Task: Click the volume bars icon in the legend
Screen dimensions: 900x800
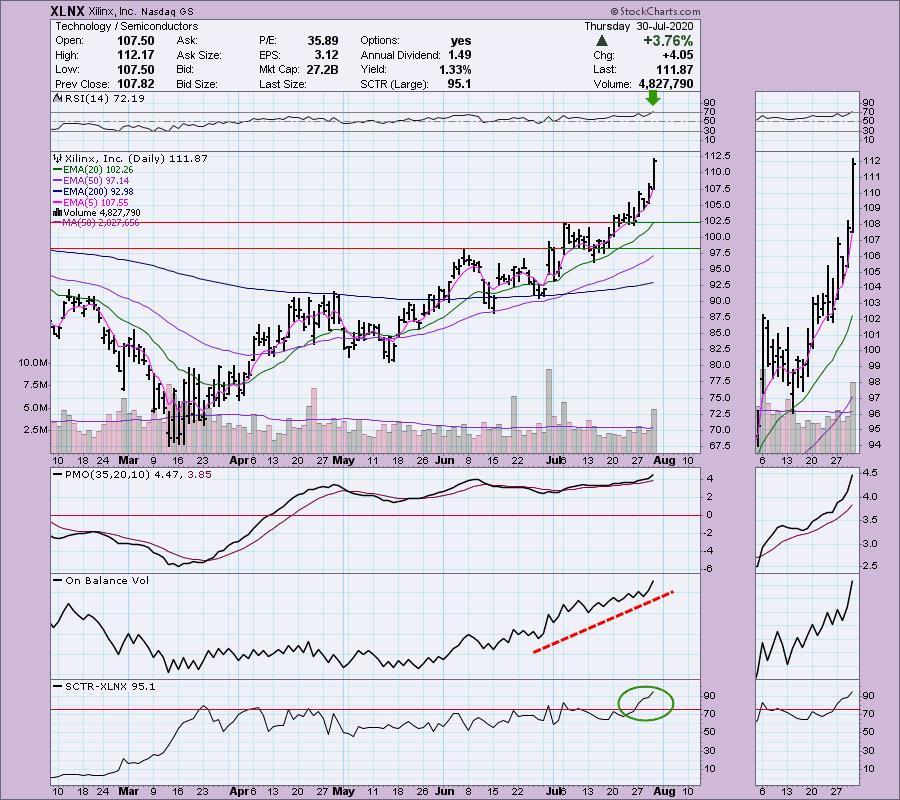Action: coord(57,213)
